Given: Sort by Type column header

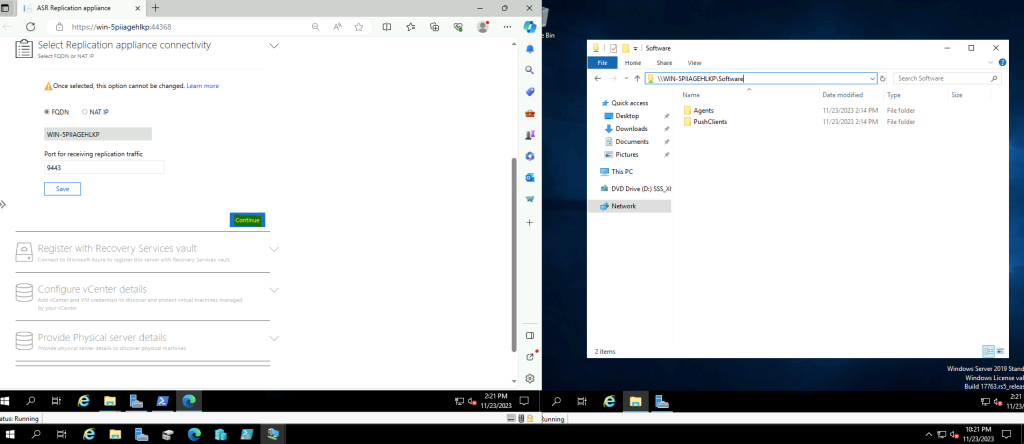Looking at the screenshot, I should coord(916,95).
